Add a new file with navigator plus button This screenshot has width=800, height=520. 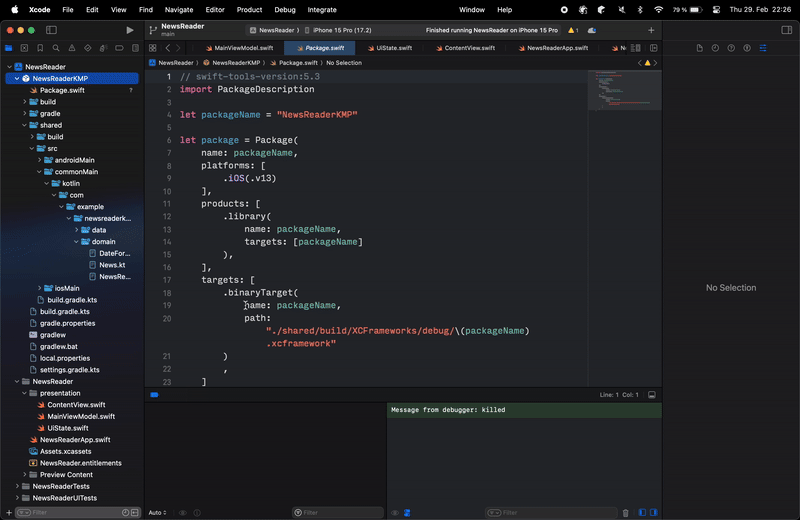[9, 512]
